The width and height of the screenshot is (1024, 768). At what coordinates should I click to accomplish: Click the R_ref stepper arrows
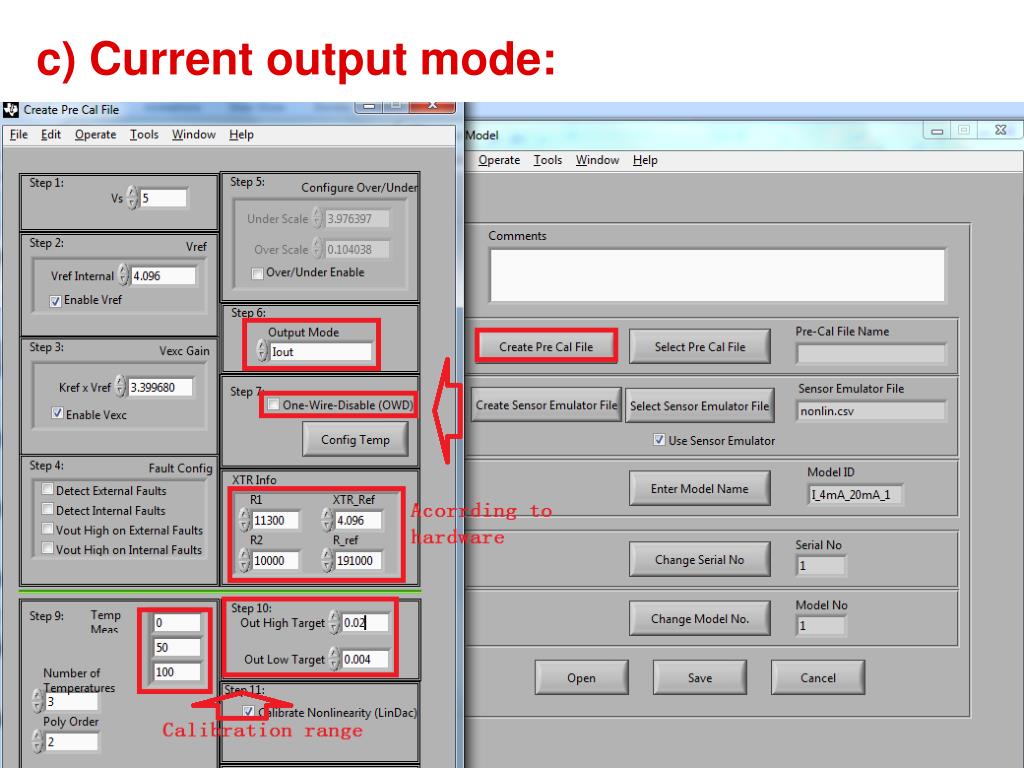point(328,560)
